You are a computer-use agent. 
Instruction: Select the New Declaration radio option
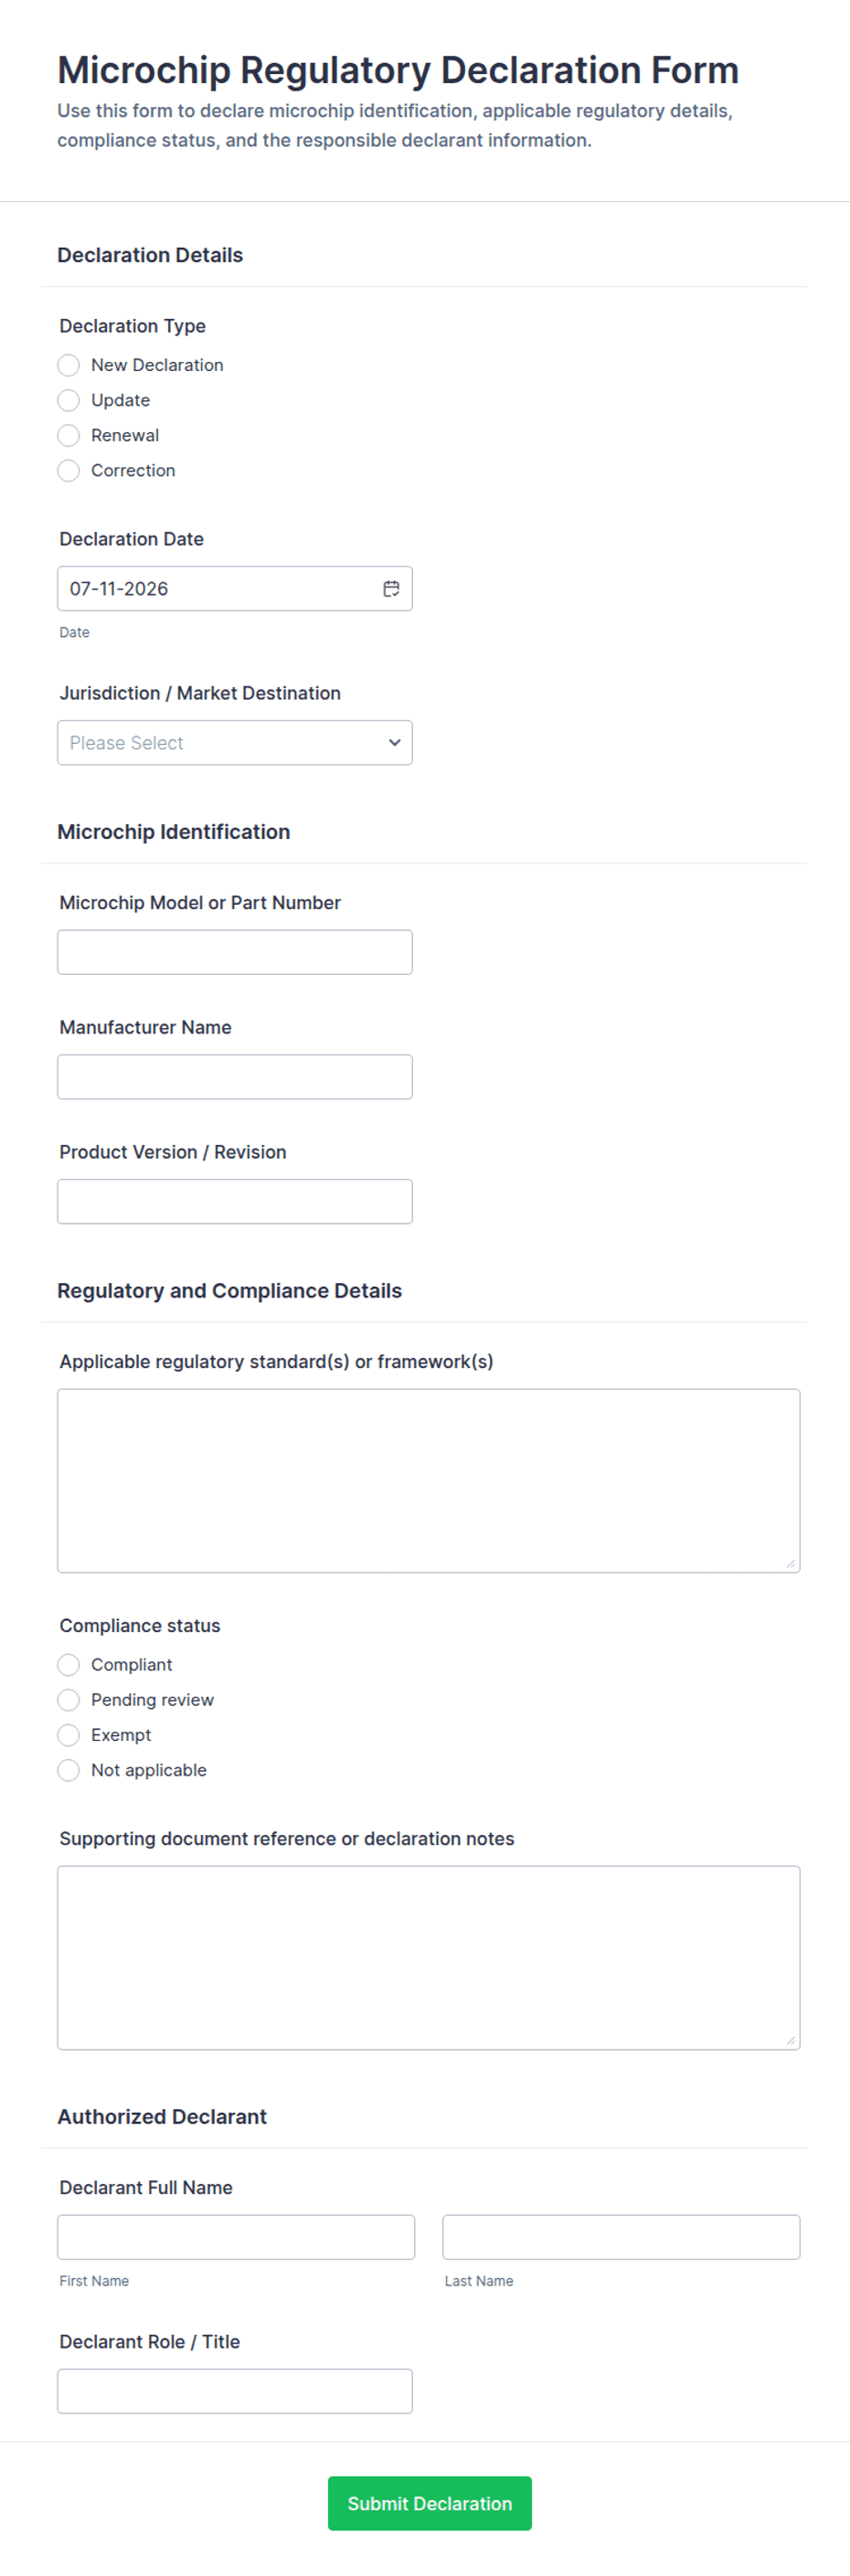(68, 365)
